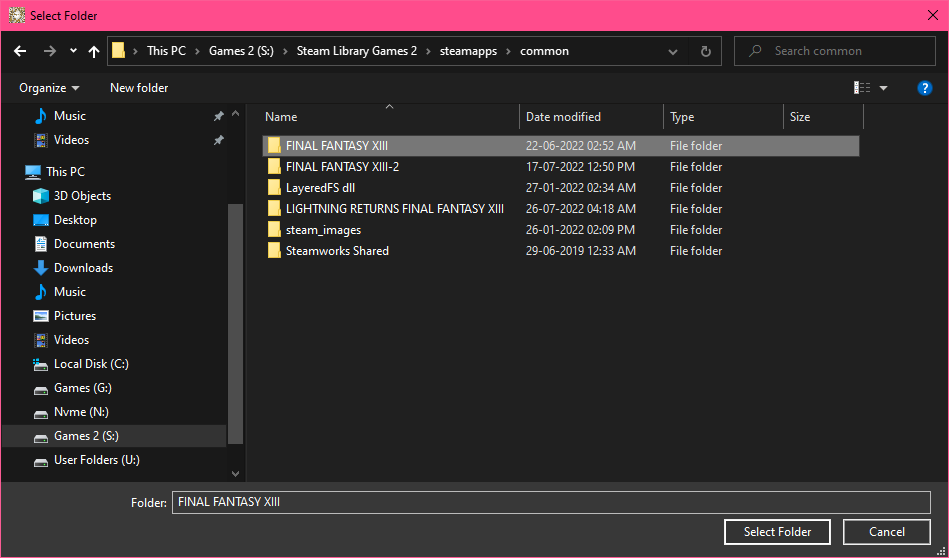Select the FINAL FANTASY XIII folder
The height and width of the screenshot is (558, 949).
click(561, 146)
